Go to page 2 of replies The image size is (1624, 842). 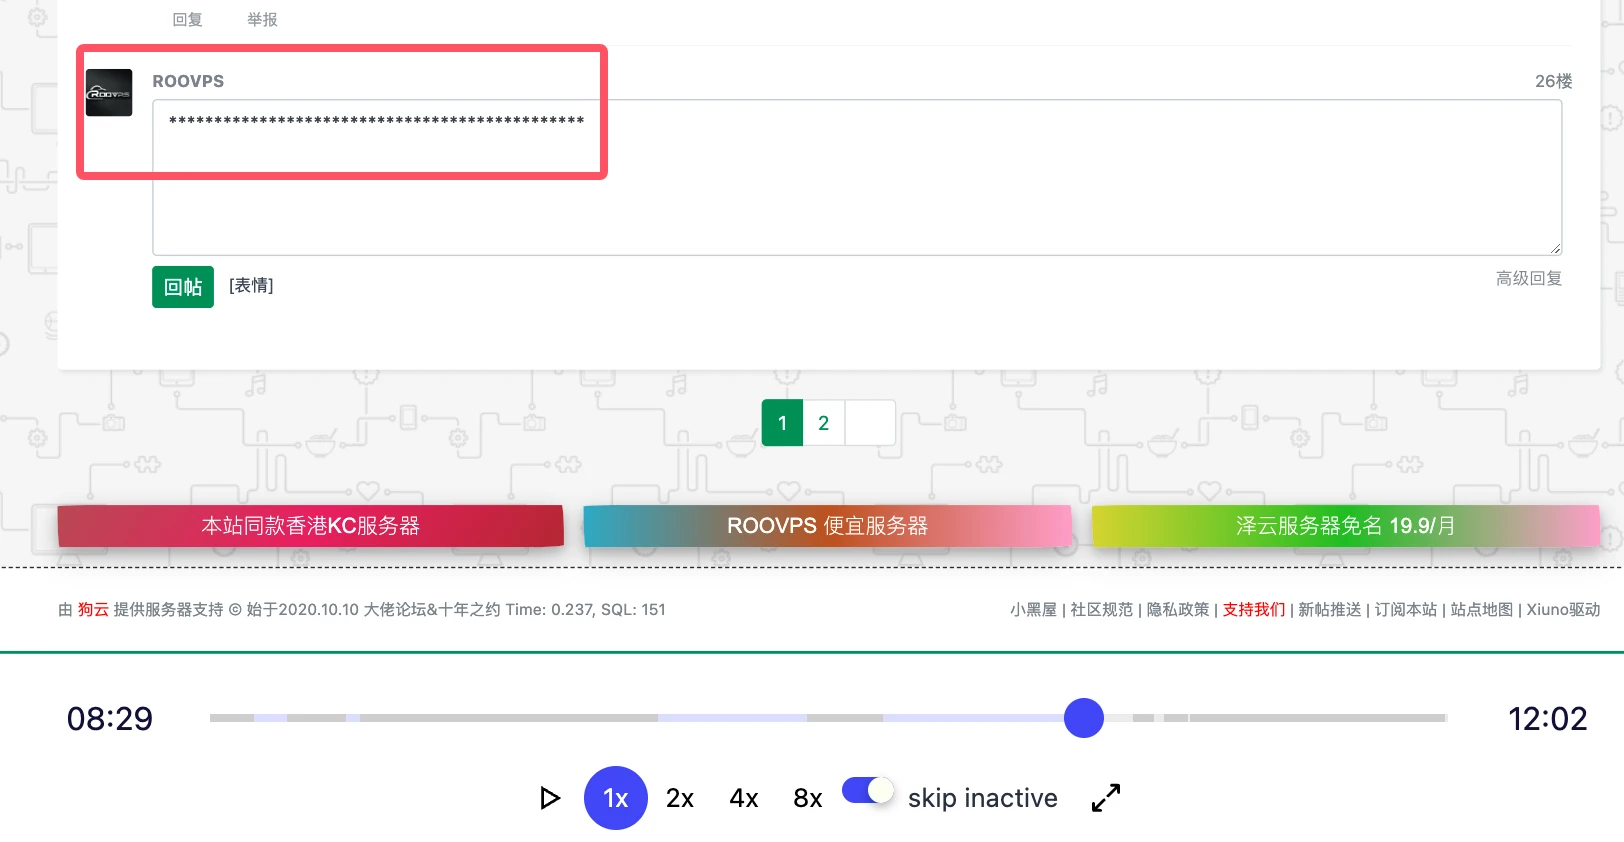pyautogui.click(x=823, y=423)
